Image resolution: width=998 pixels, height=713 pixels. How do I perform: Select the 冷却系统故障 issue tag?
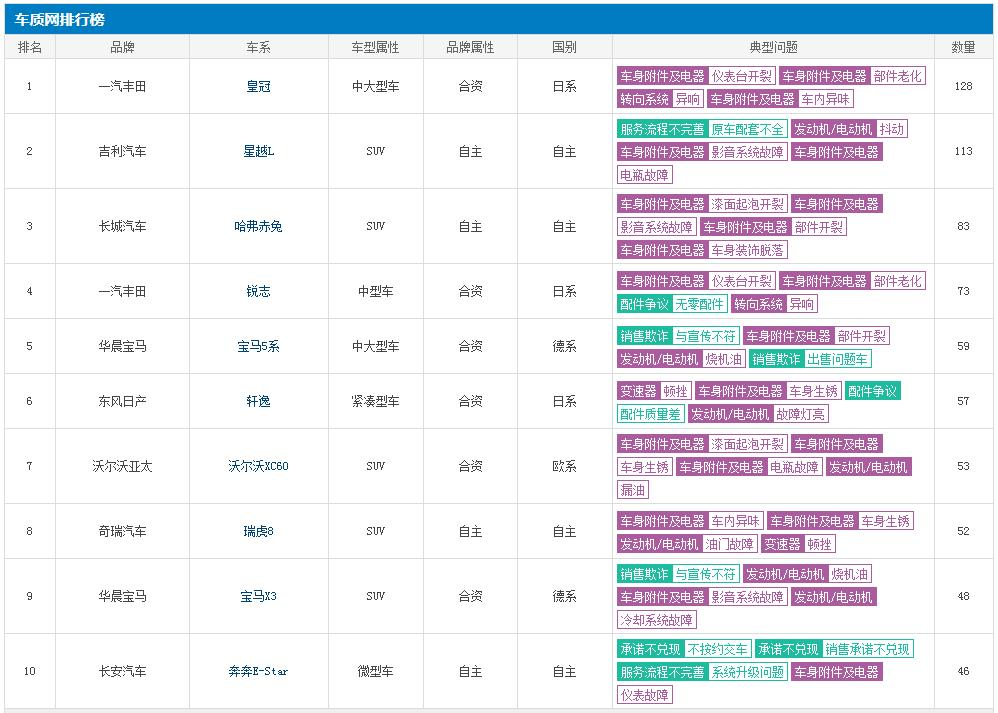coord(656,619)
